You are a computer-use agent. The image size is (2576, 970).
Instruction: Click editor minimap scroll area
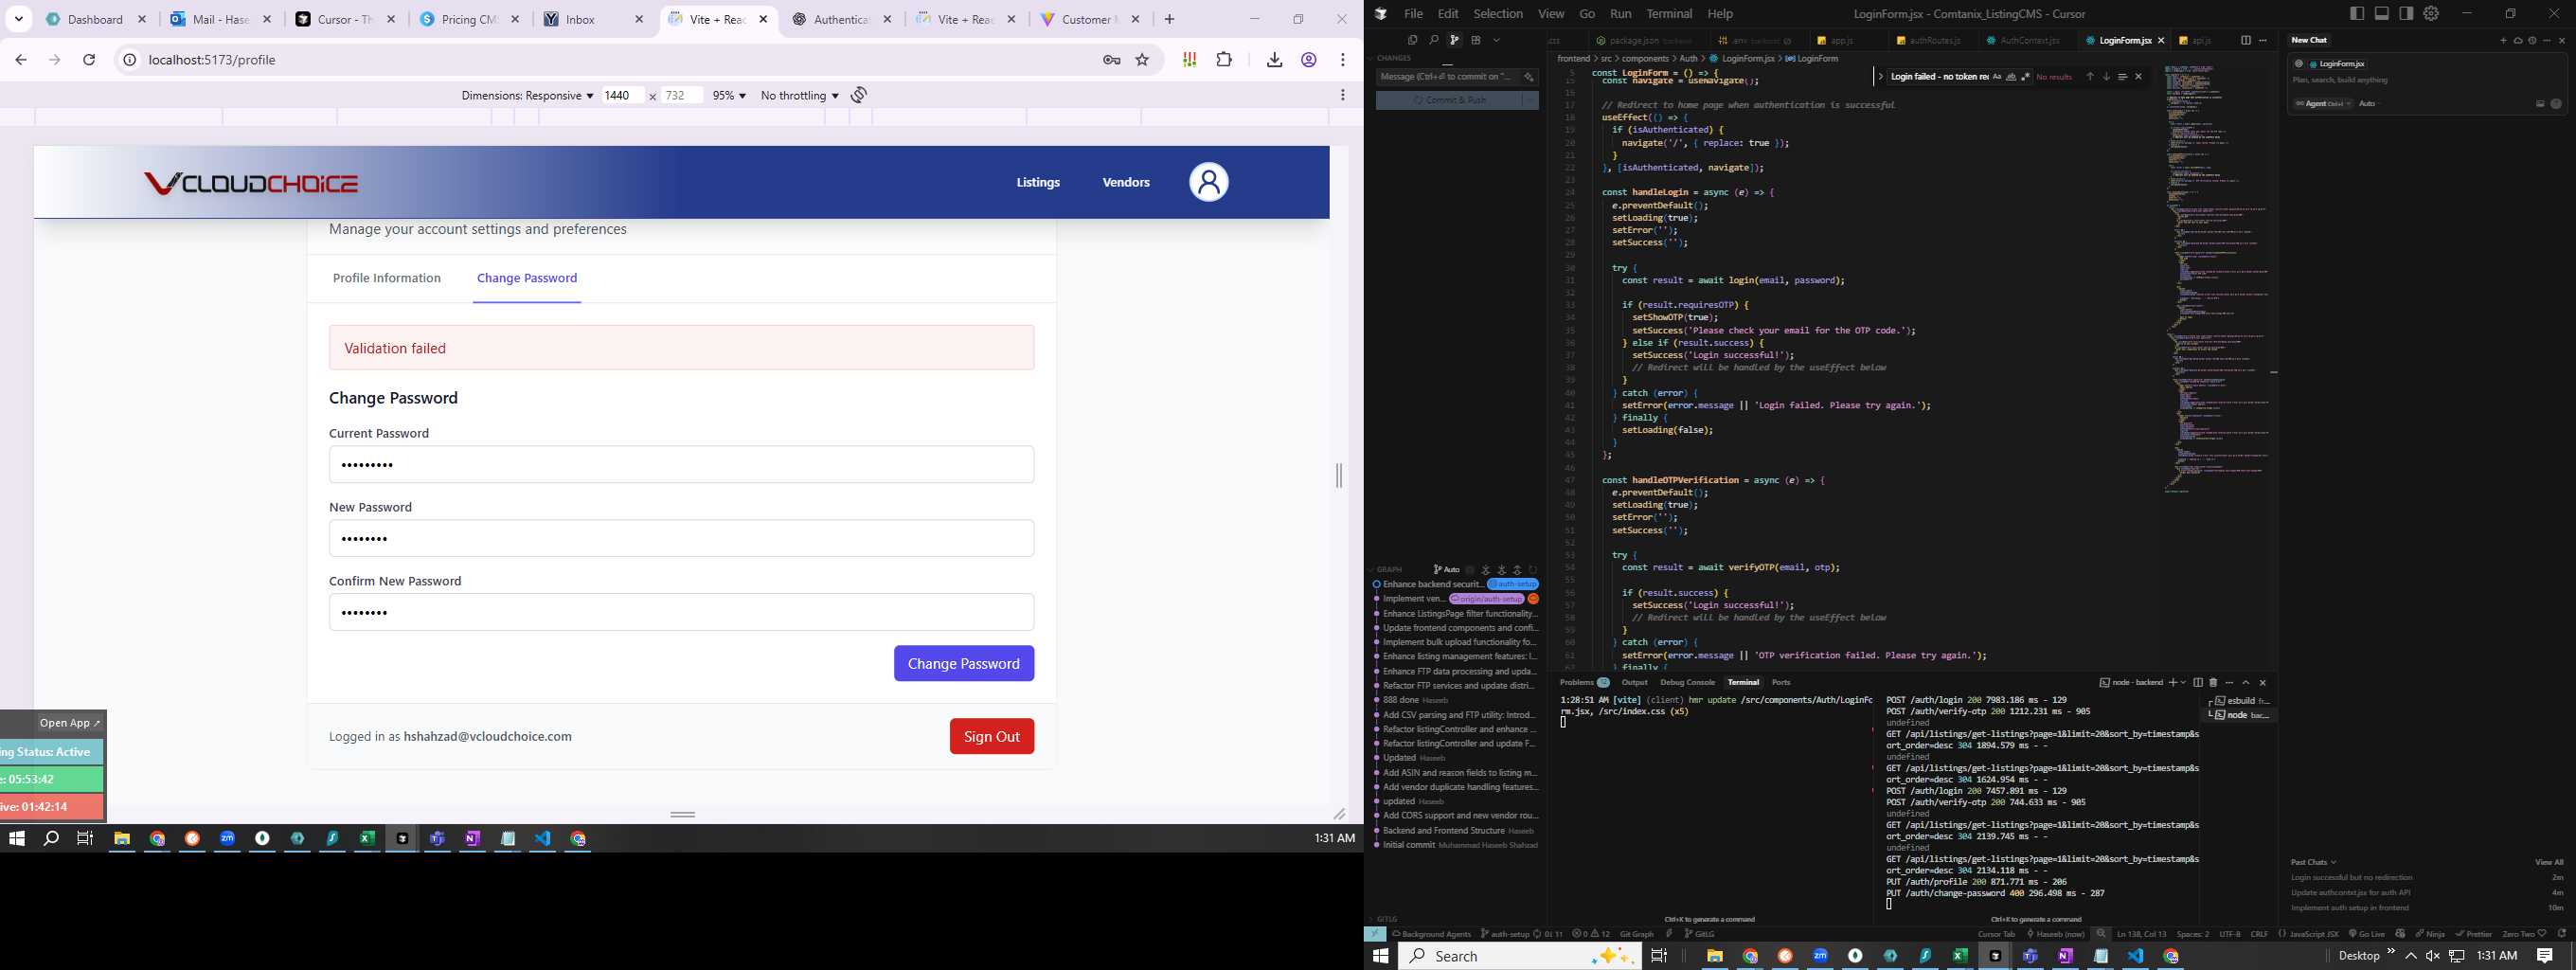(2216, 280)
